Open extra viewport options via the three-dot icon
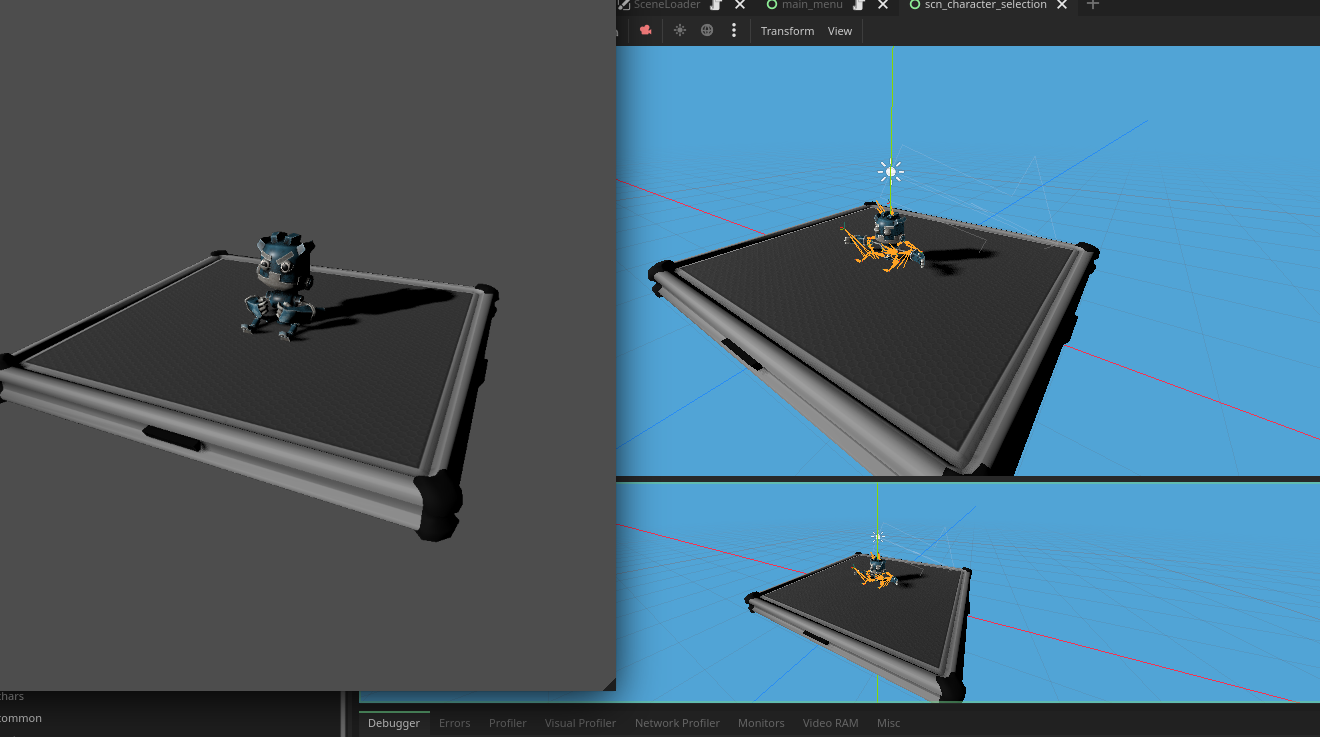 click(x=734, y=30)
